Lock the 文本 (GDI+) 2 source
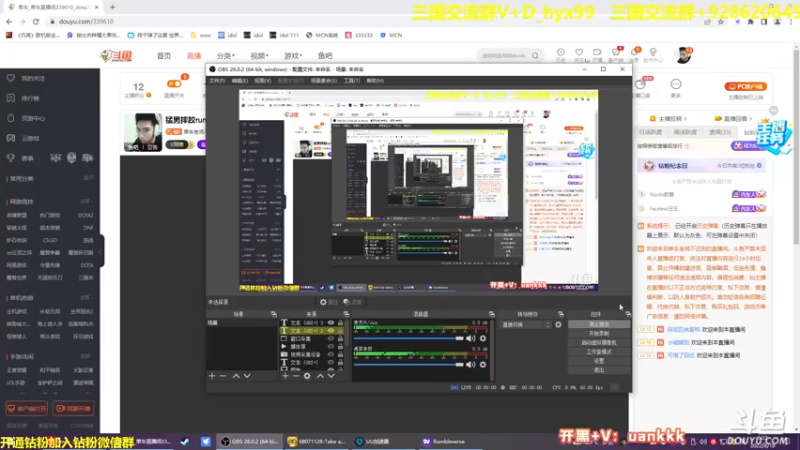The image size is (800, 450). [340, 331]
